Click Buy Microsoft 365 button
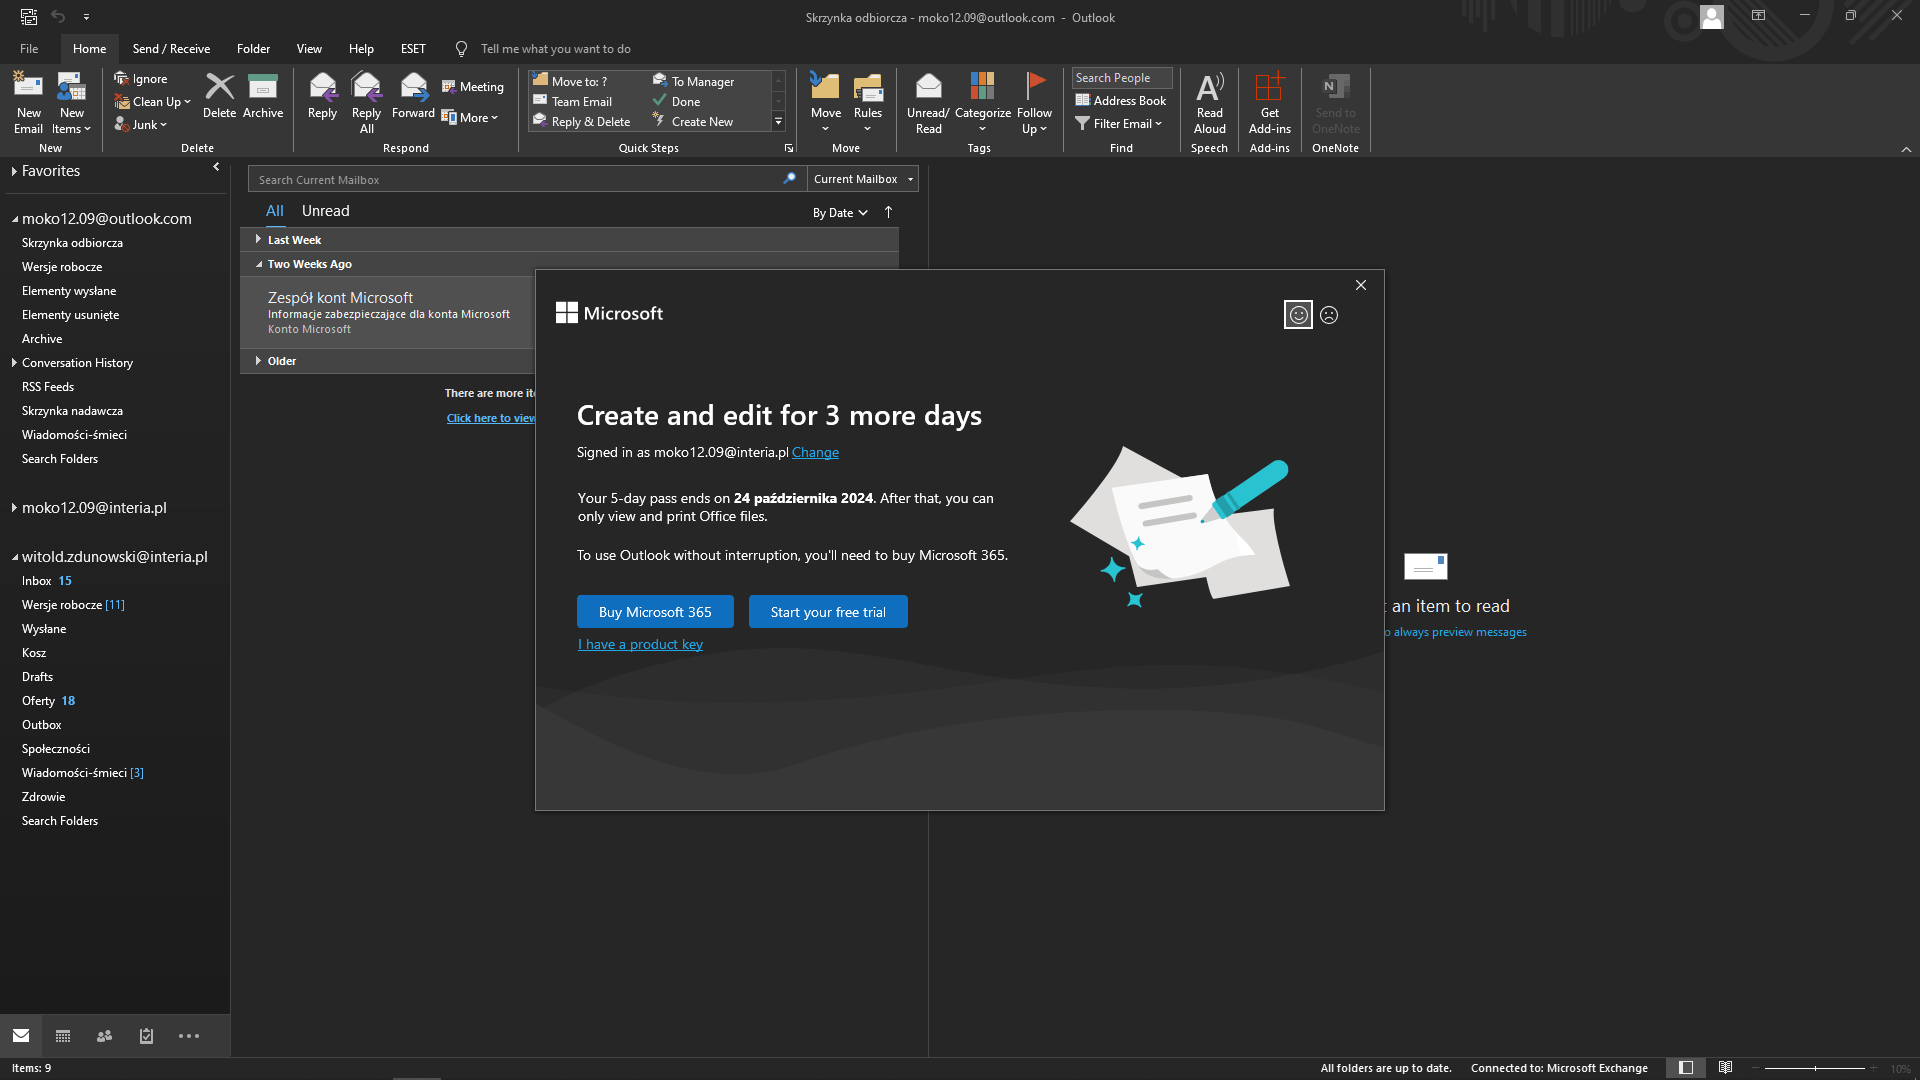 (655, 612)
